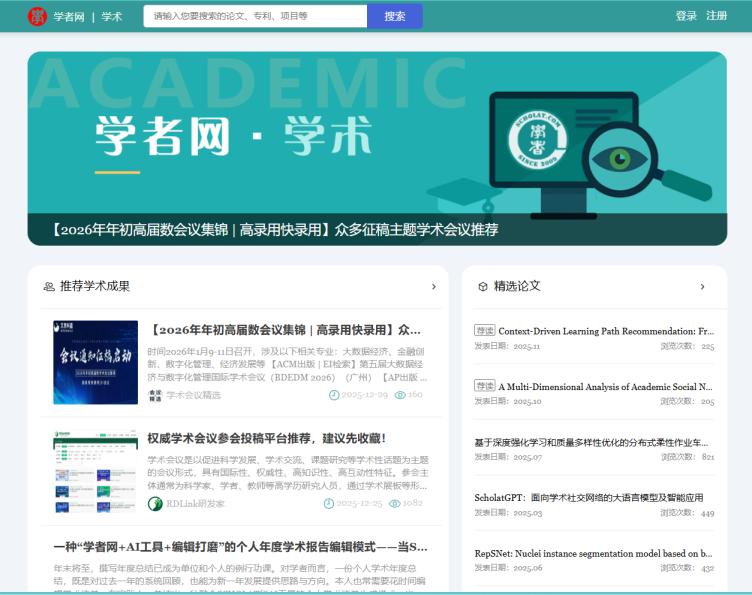Open paper A Multi-Dimensional Analysis of Academic Social
Viewport: 752px width, 595px height.
coord(605,386)
